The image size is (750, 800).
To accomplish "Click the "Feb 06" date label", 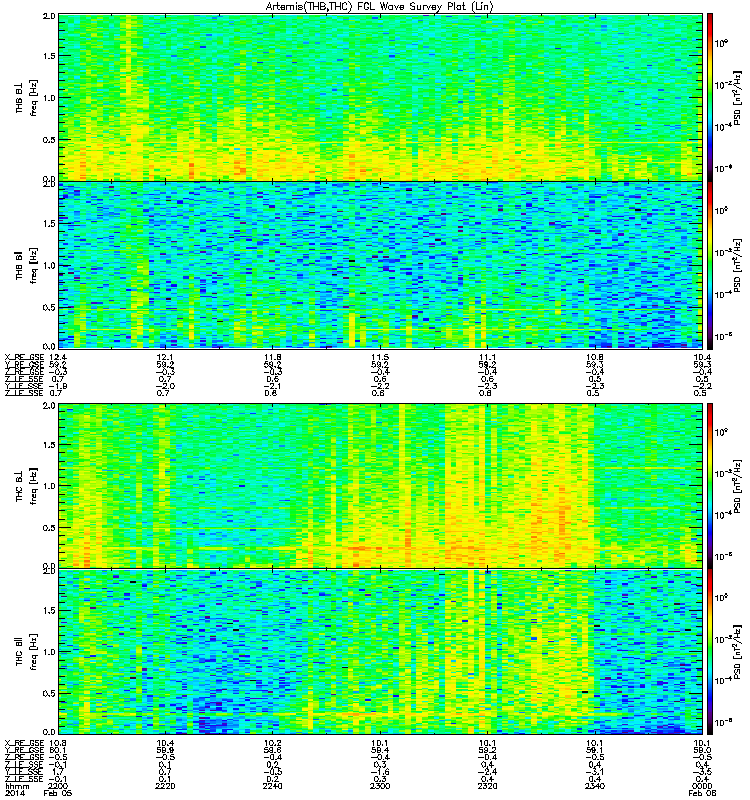I will 702,793.
